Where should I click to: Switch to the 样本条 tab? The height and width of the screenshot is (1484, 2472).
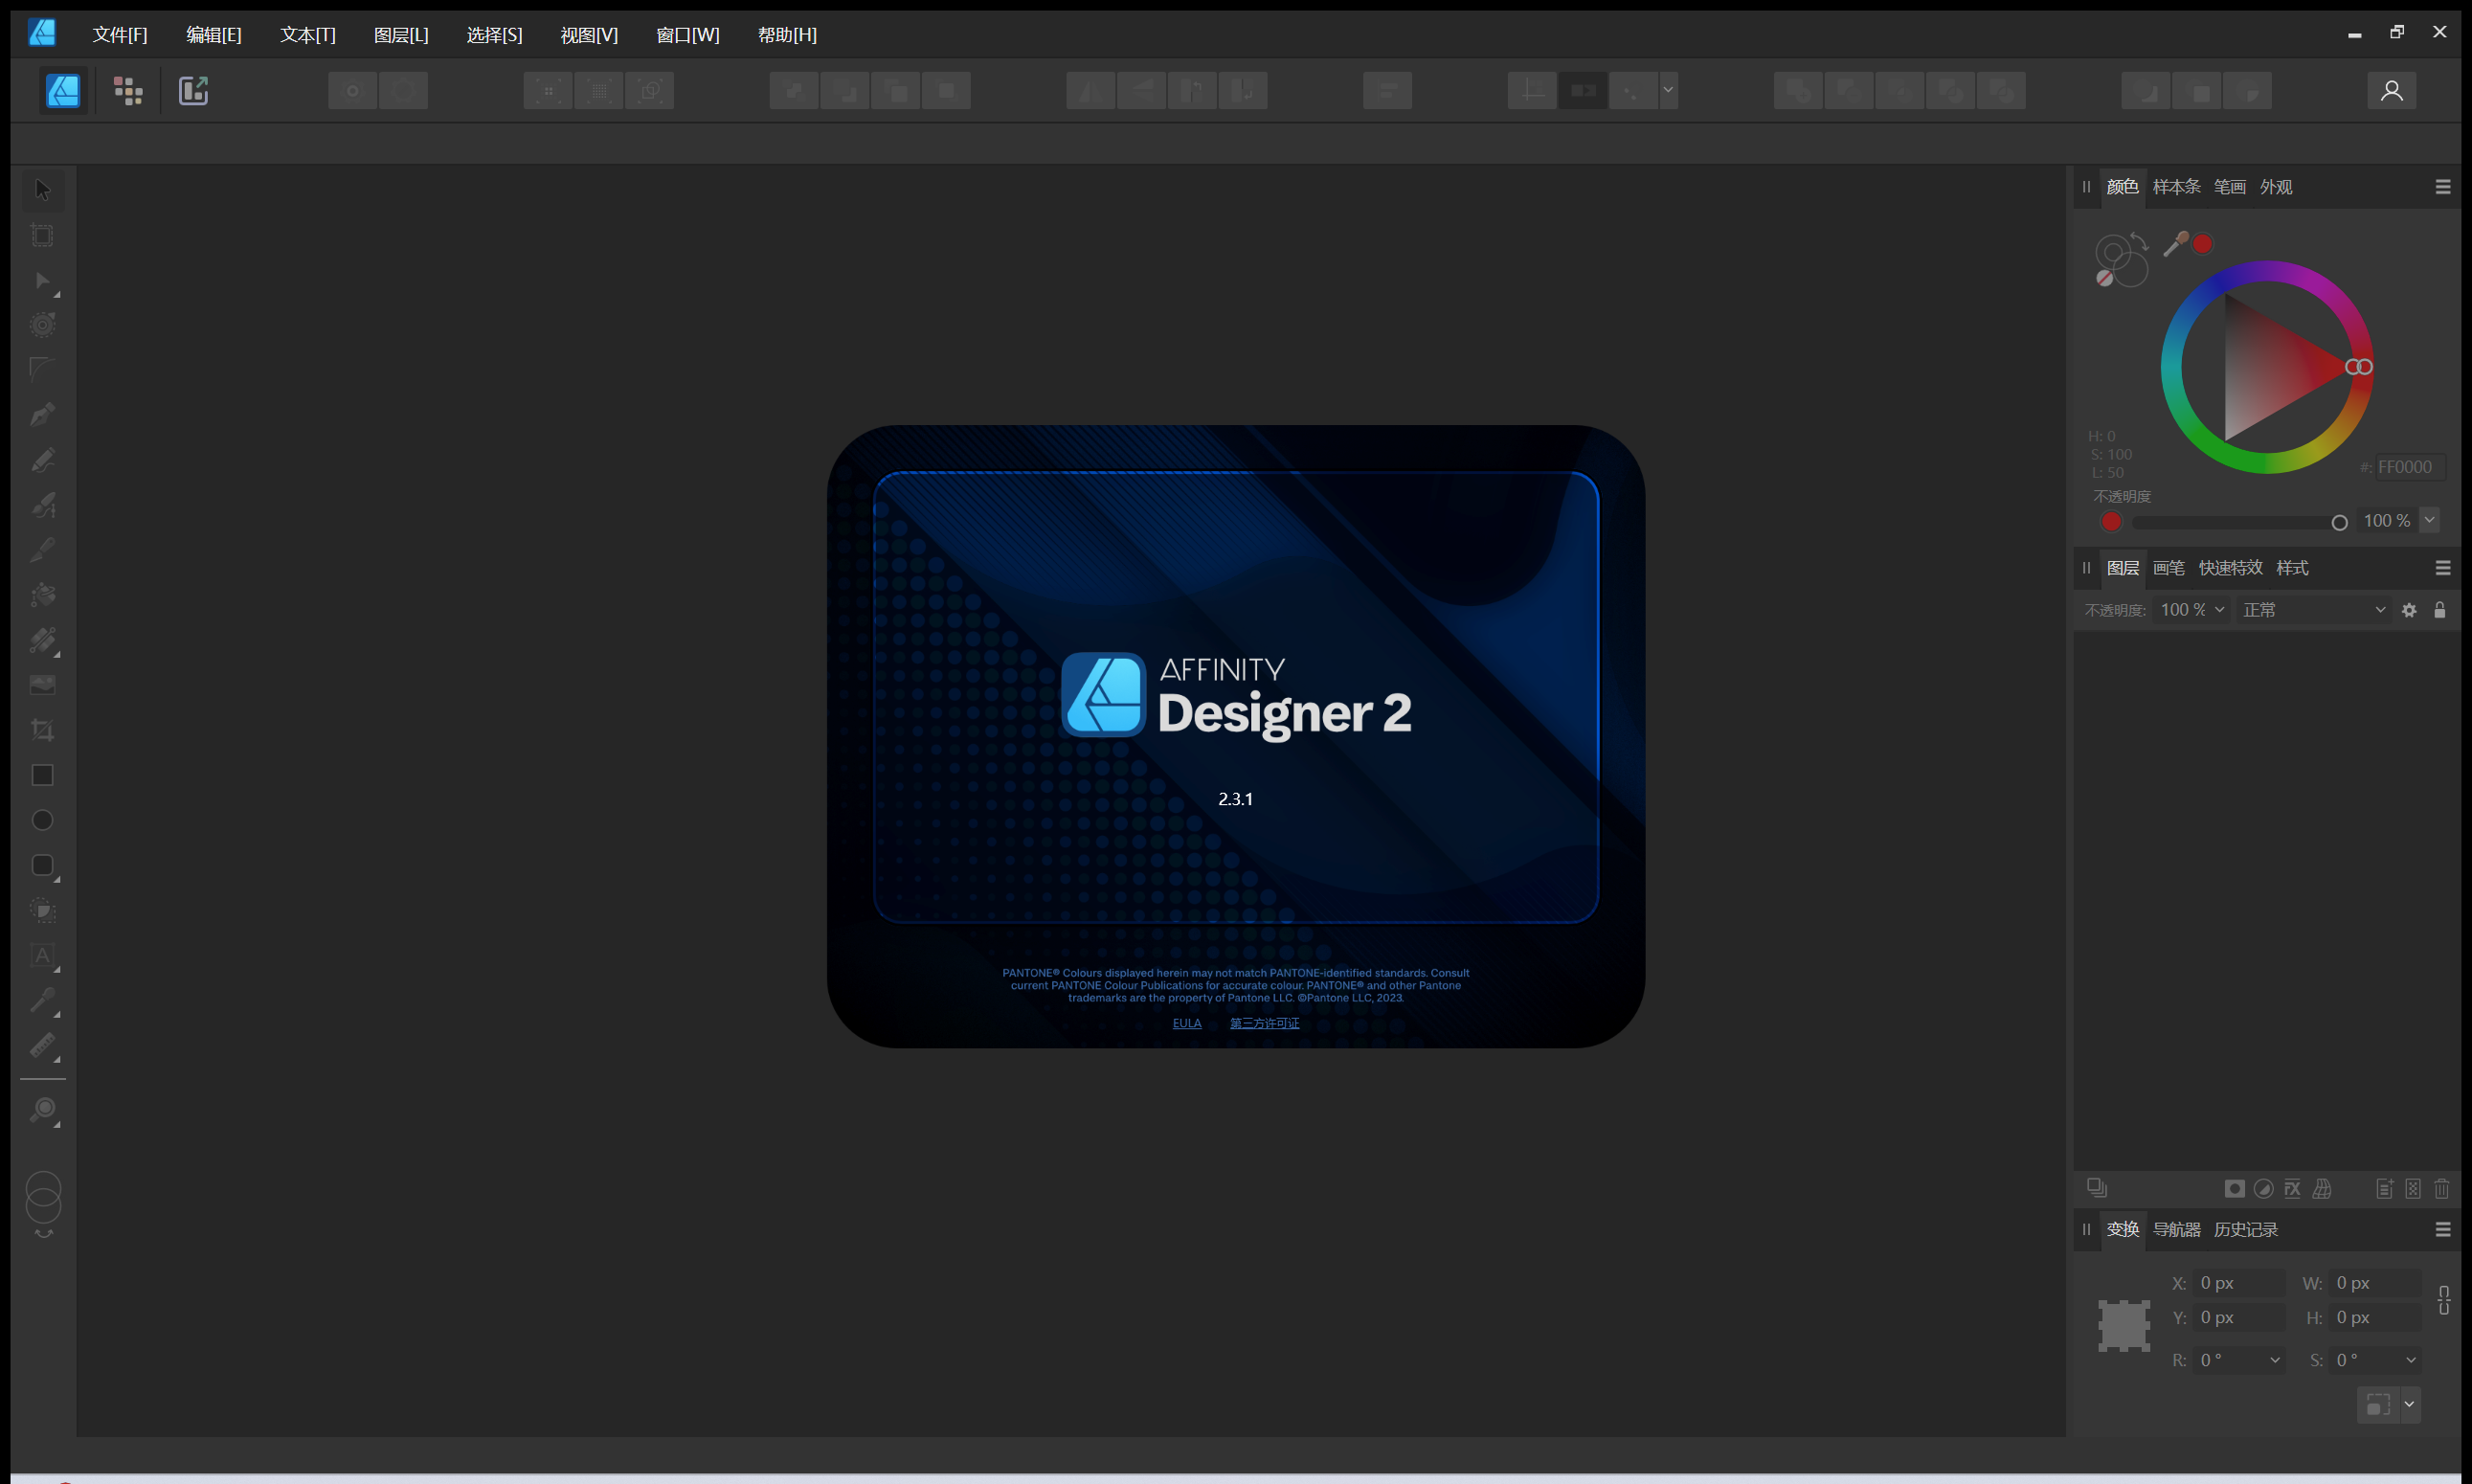(x=2176, y=187)
